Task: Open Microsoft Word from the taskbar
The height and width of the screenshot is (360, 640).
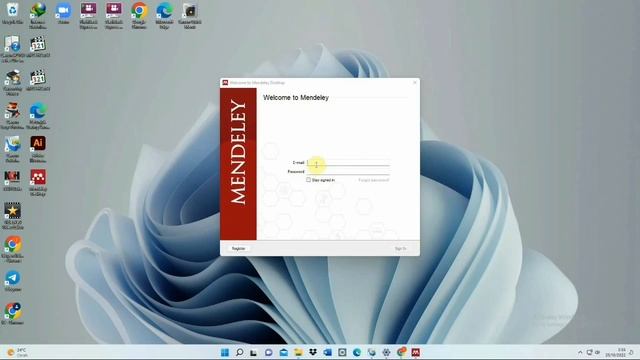Action: point(327,352)
